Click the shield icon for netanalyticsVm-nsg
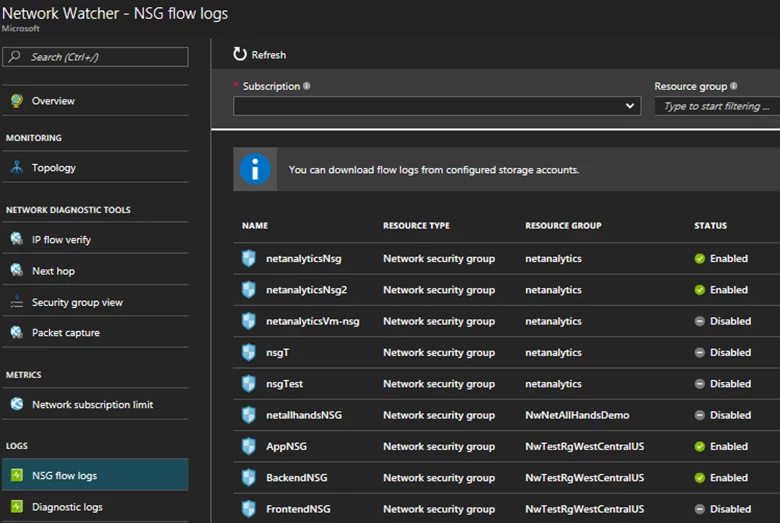Screen dimensions: 780x523 (248, 321)
